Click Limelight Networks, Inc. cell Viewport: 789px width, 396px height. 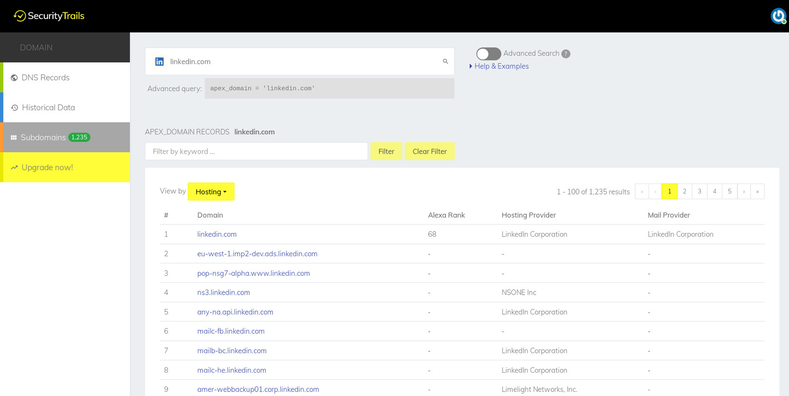tap(539, 389)
